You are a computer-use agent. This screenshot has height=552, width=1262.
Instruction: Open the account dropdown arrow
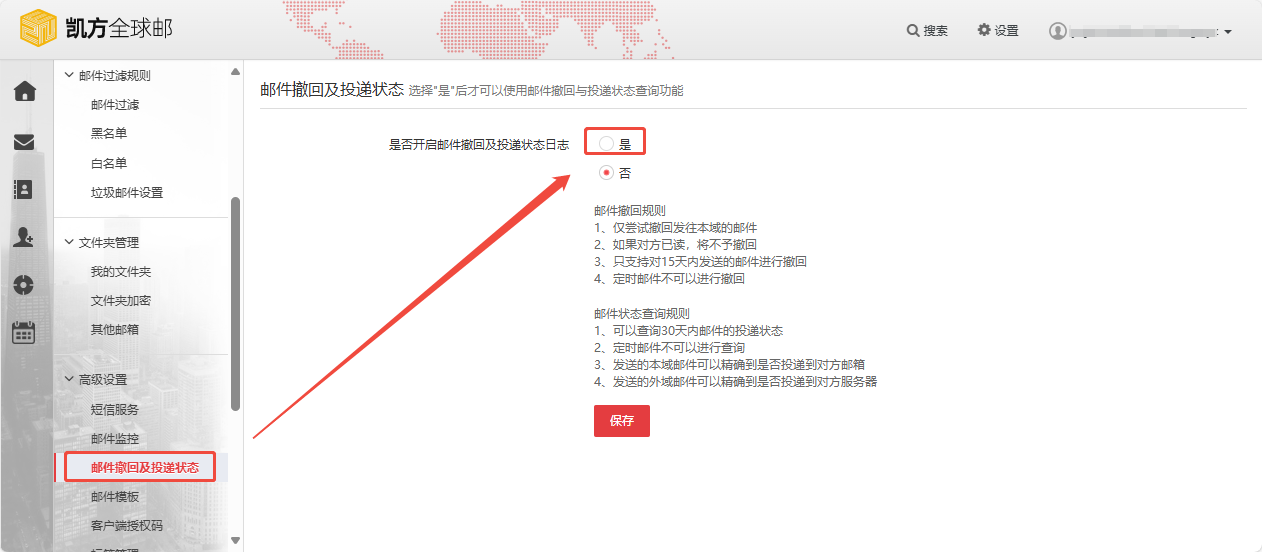pos(1227,32)
